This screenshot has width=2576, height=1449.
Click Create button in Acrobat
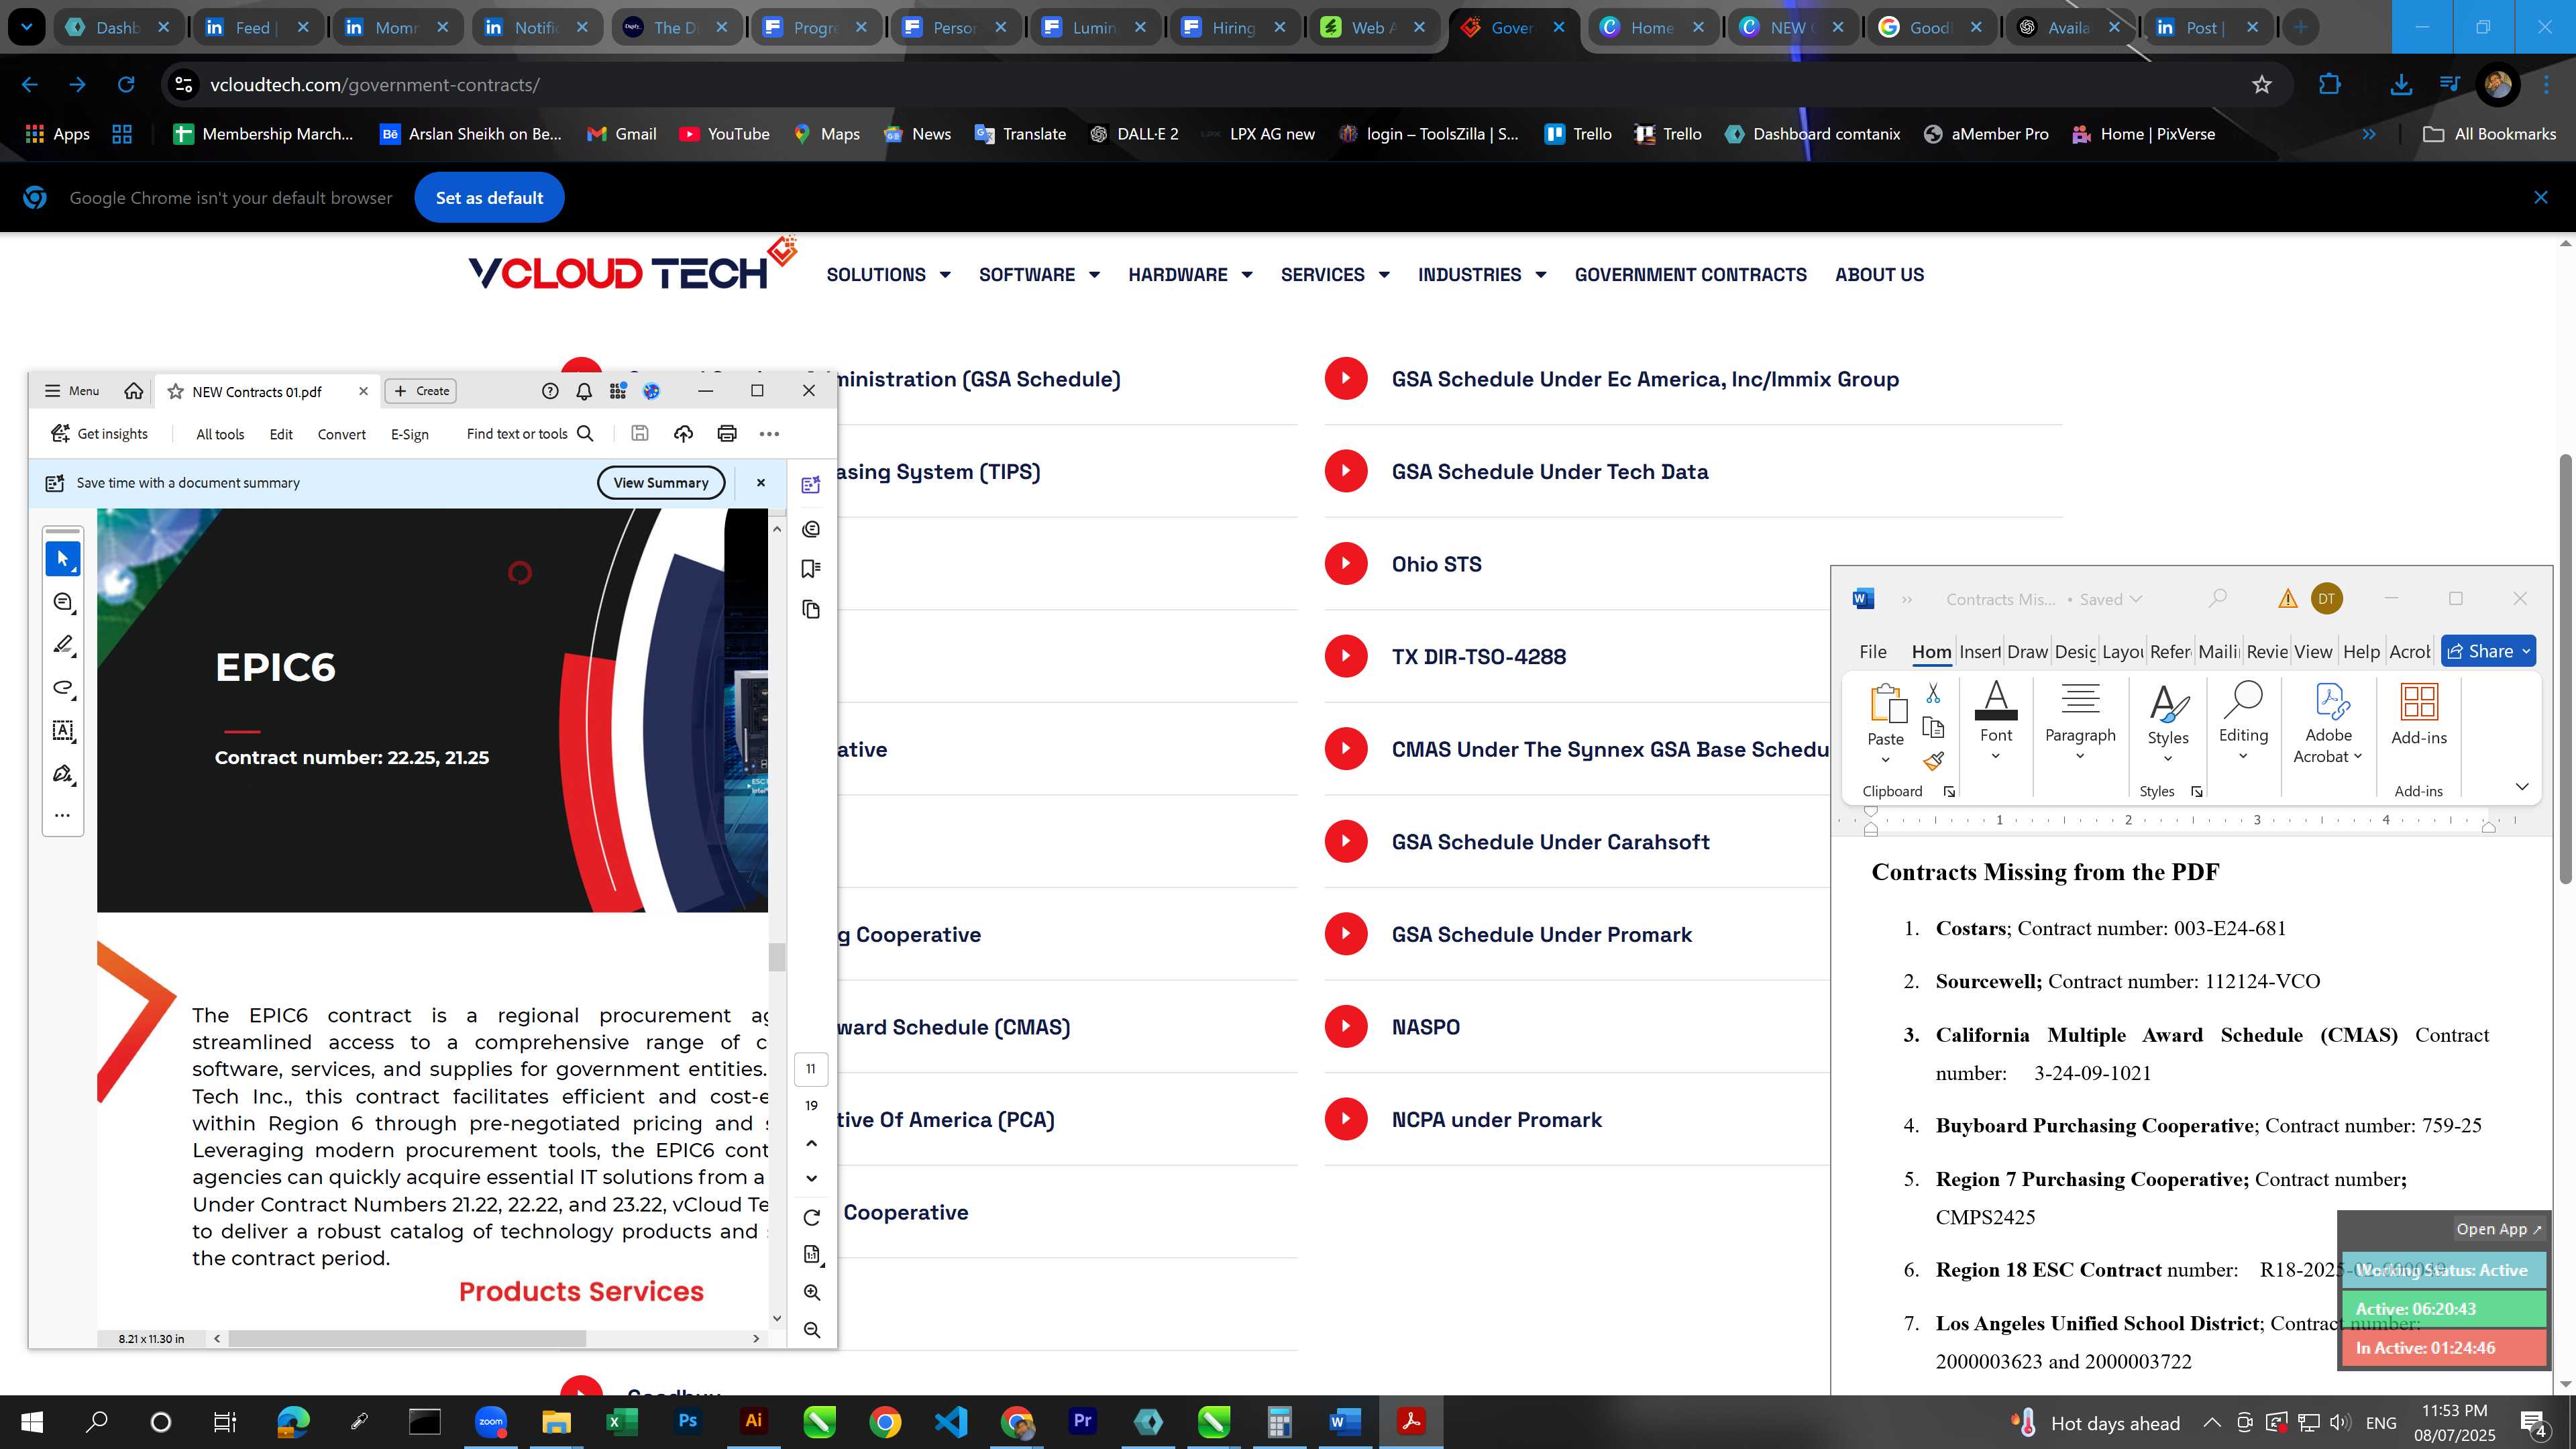tap(421, 391)
